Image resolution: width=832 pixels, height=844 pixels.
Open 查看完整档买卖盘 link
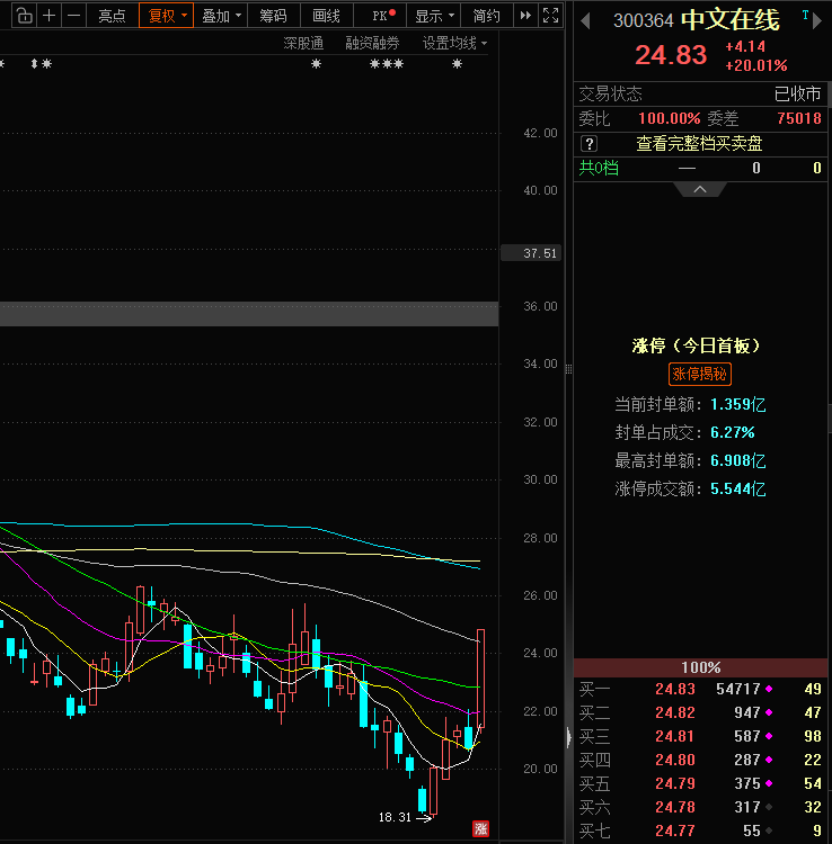click(699, 144)
